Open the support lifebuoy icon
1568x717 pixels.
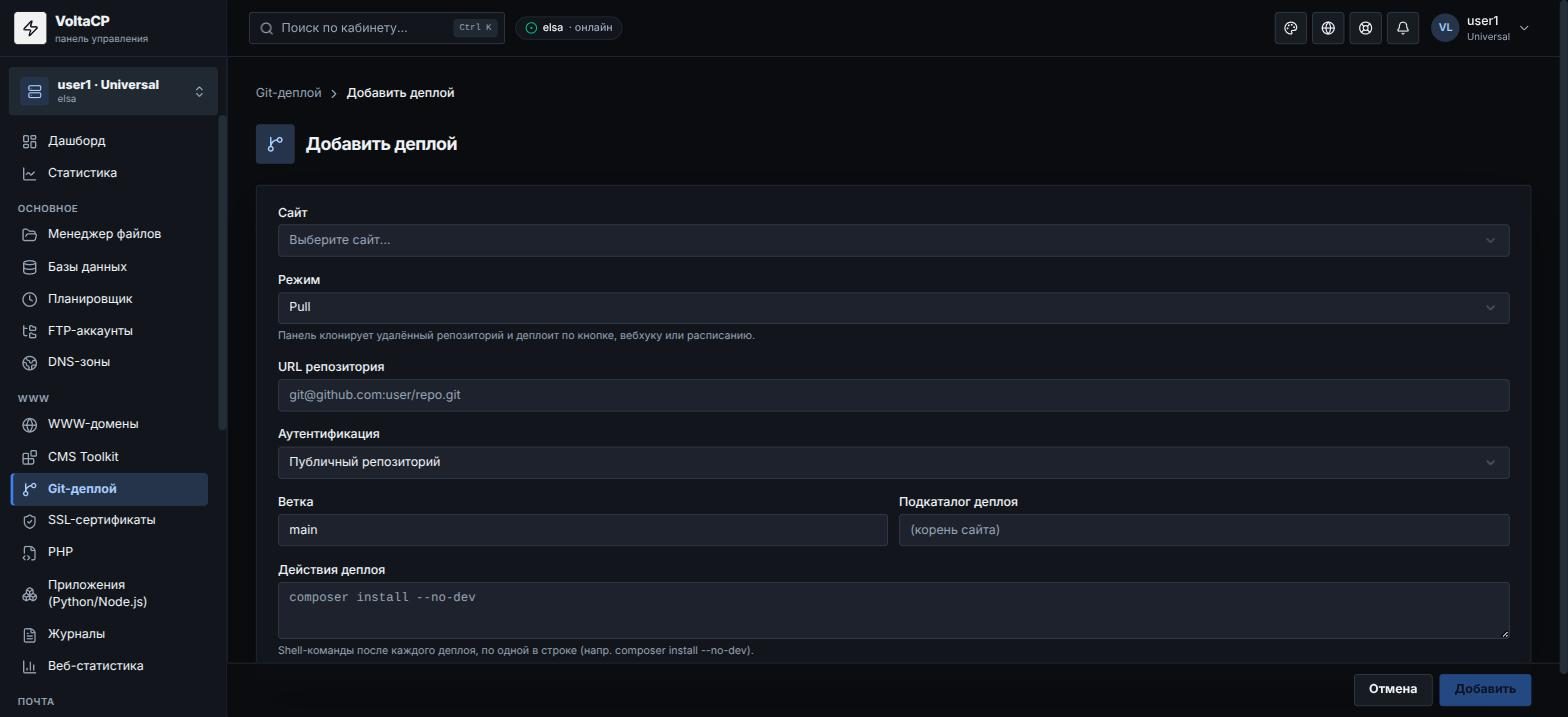click(1365, 28)
